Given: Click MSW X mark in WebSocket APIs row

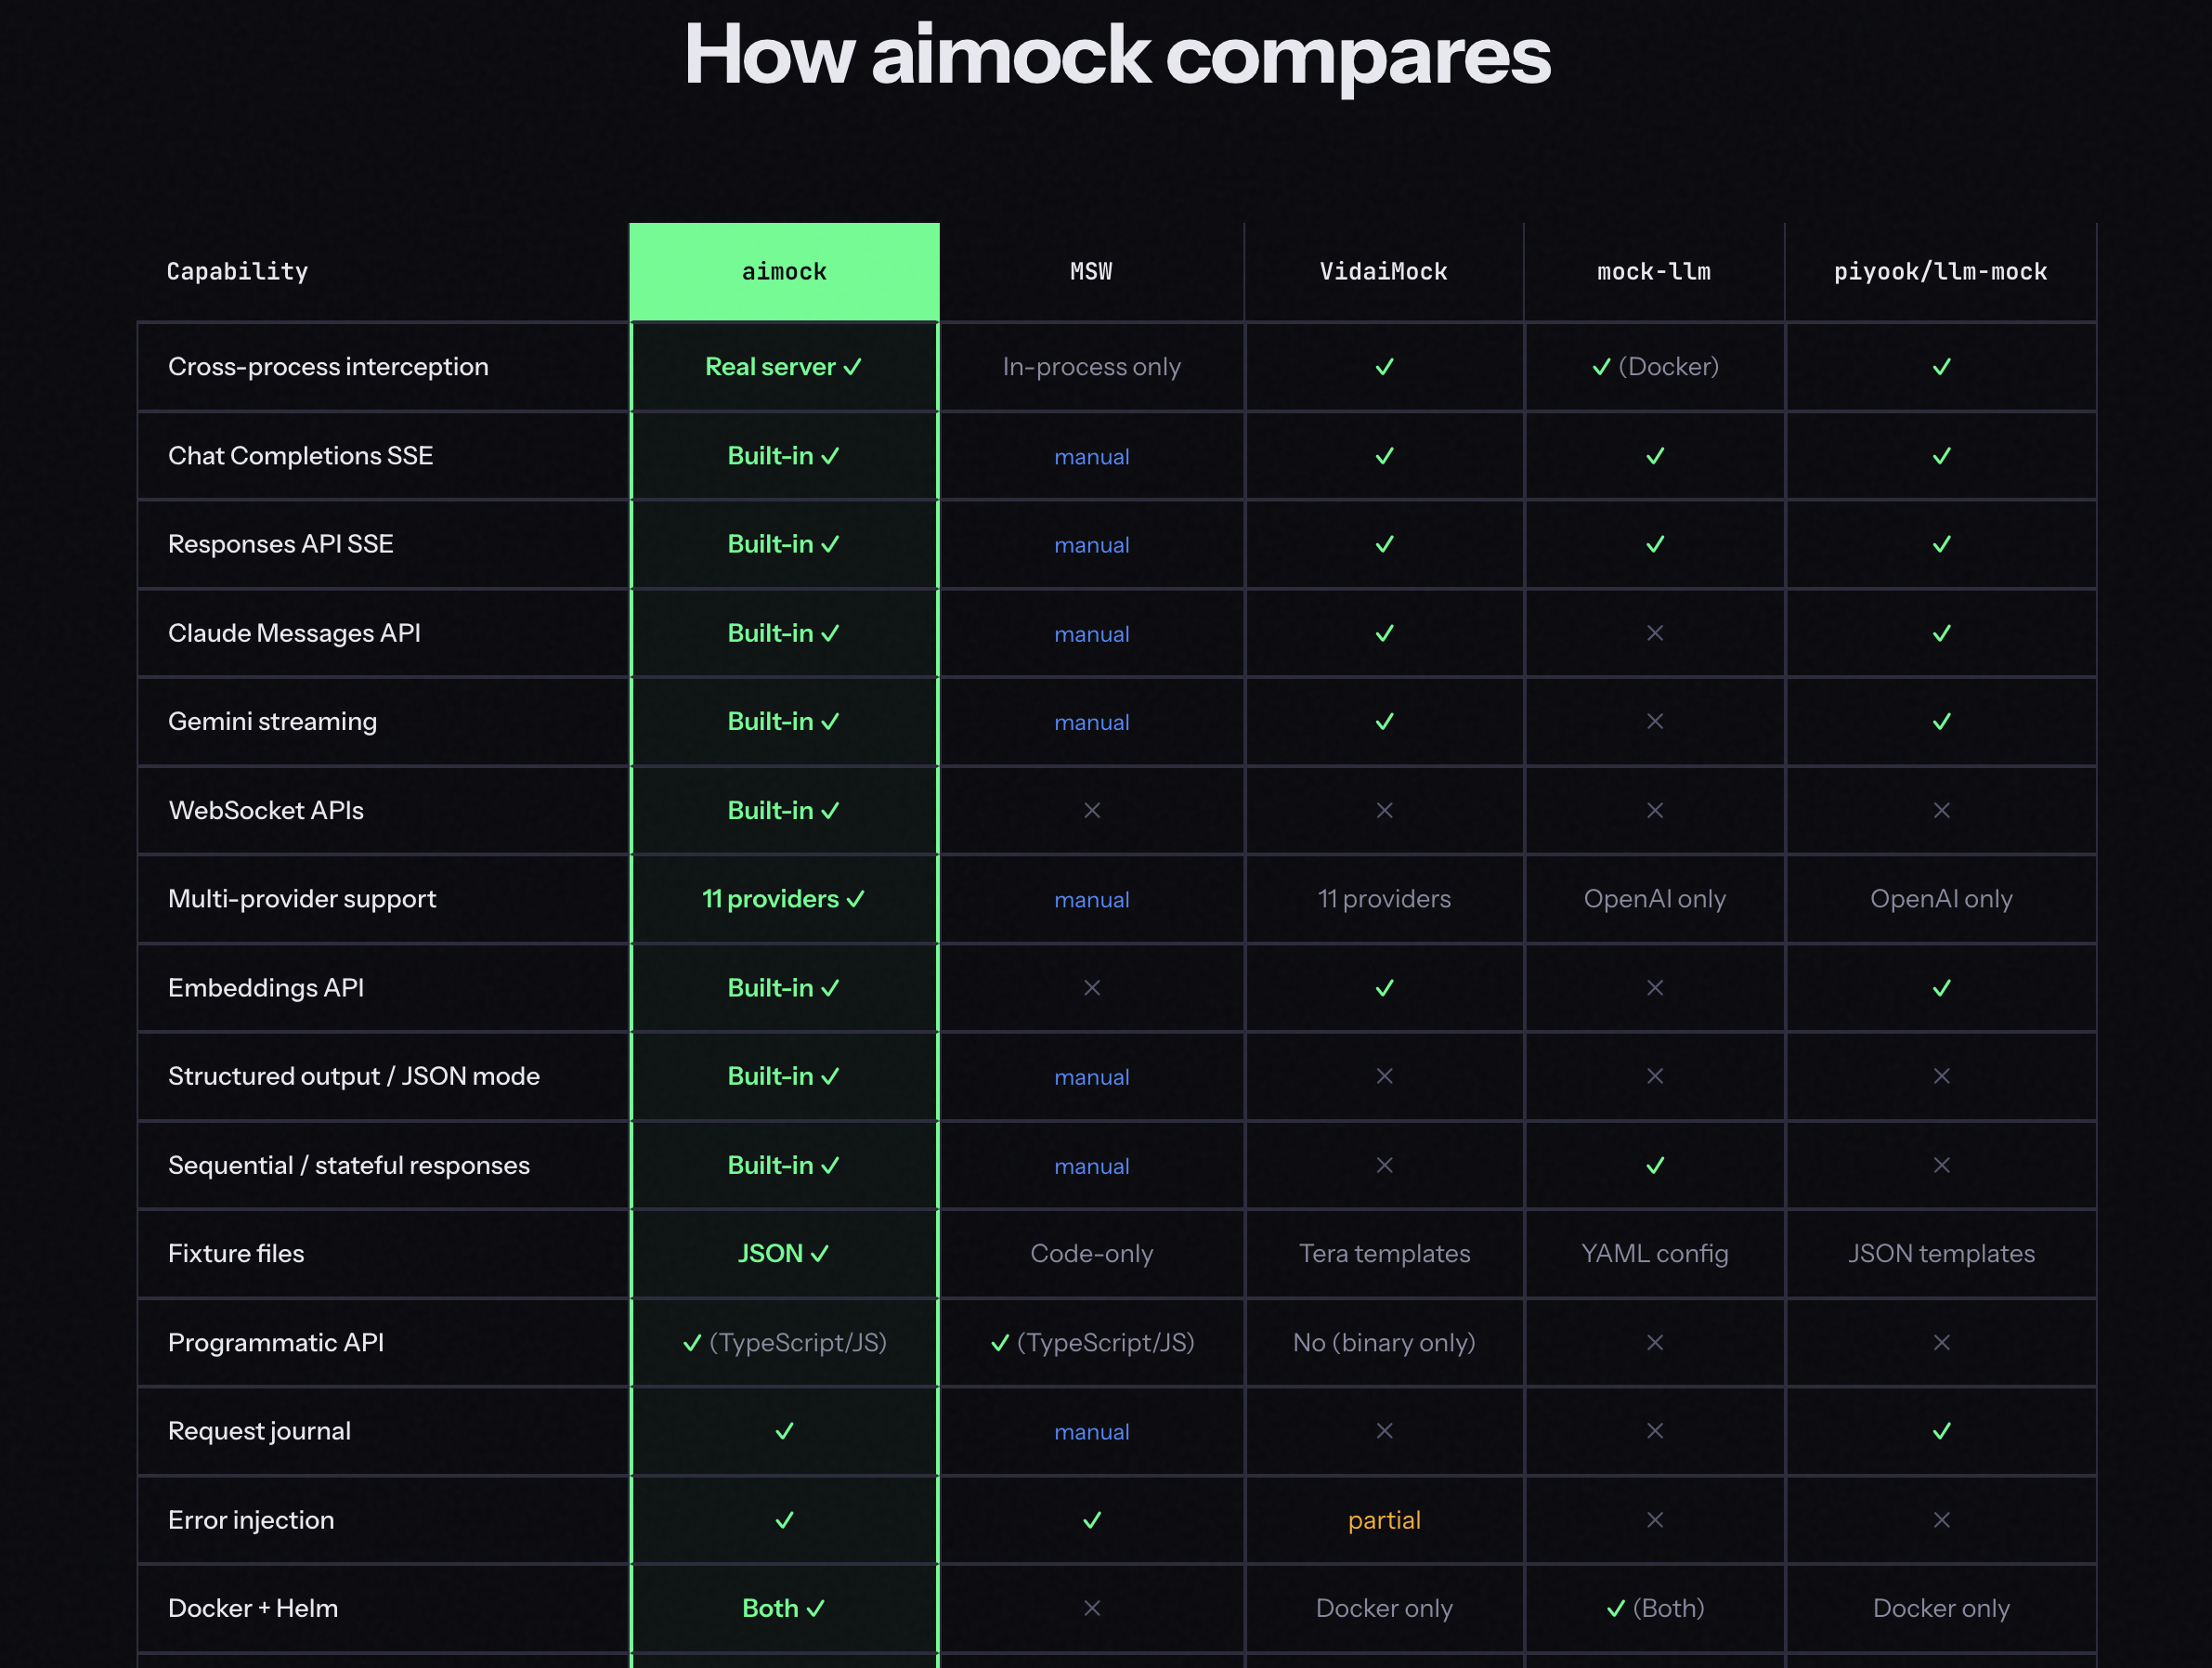Looking at the screenshot, I should (1092, 811).
